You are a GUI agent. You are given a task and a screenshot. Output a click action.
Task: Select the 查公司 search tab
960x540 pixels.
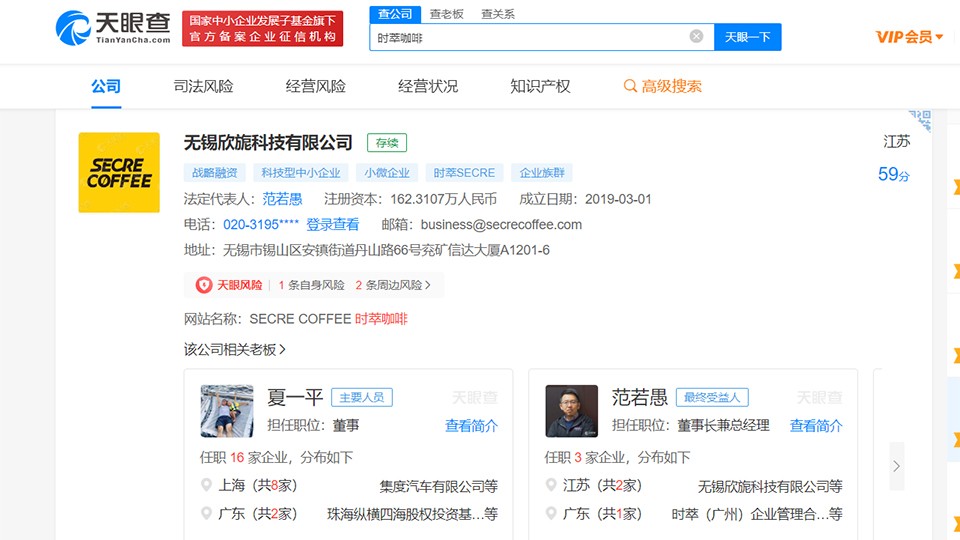(395, 14)
